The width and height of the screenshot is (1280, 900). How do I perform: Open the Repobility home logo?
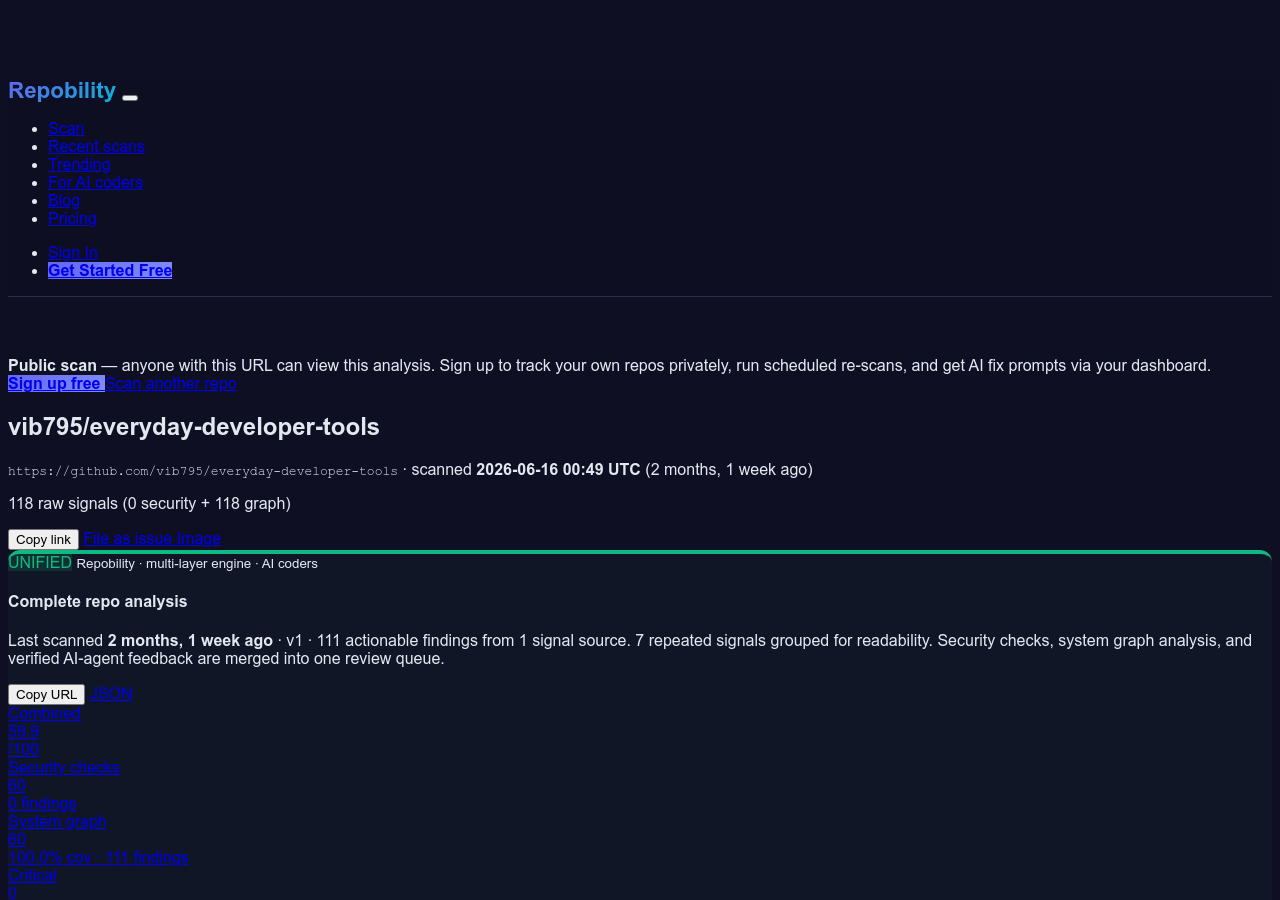click(x=62, y=90)
